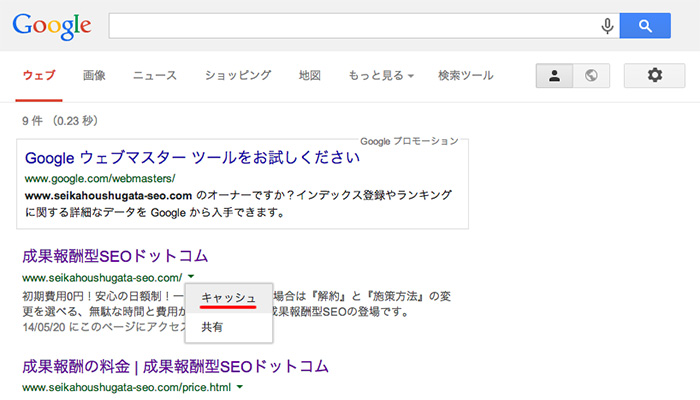The height and width of the screenshot is (400, 700).
Task: Click the green arrow next to seikahoushugata-seo.com/
Action: [x=191, y=276]
